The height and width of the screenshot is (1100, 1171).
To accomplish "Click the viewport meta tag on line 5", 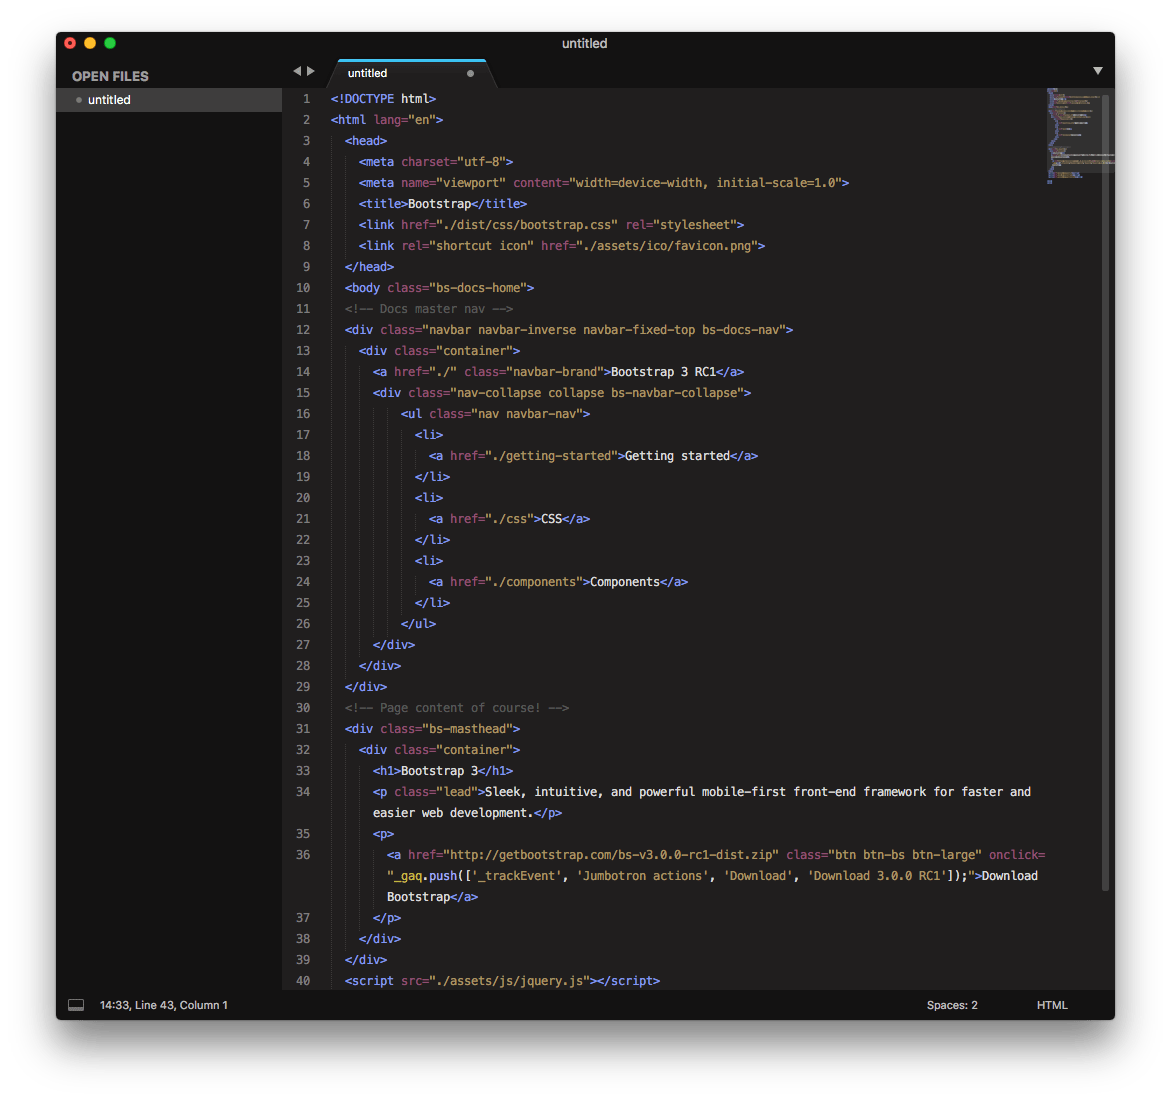I will [603, 183].
